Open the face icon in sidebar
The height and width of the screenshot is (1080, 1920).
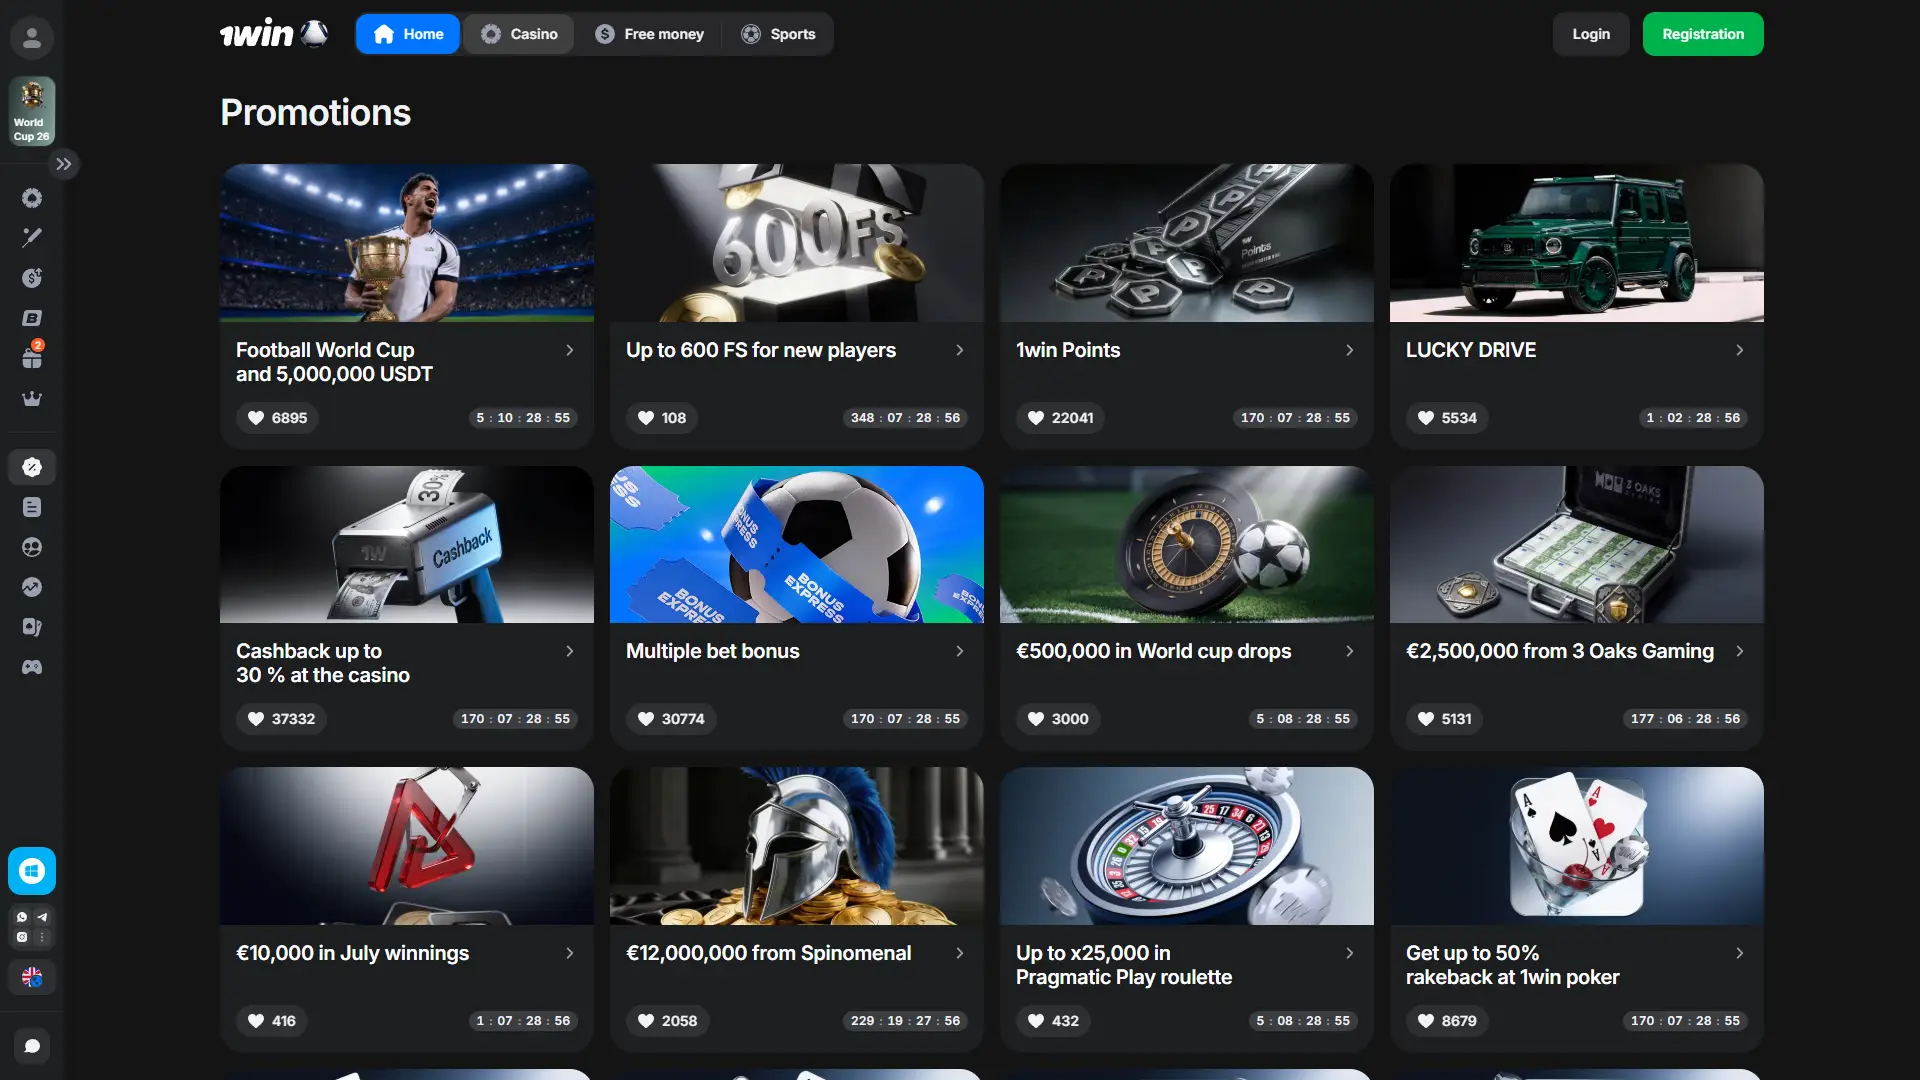point(32,547)
